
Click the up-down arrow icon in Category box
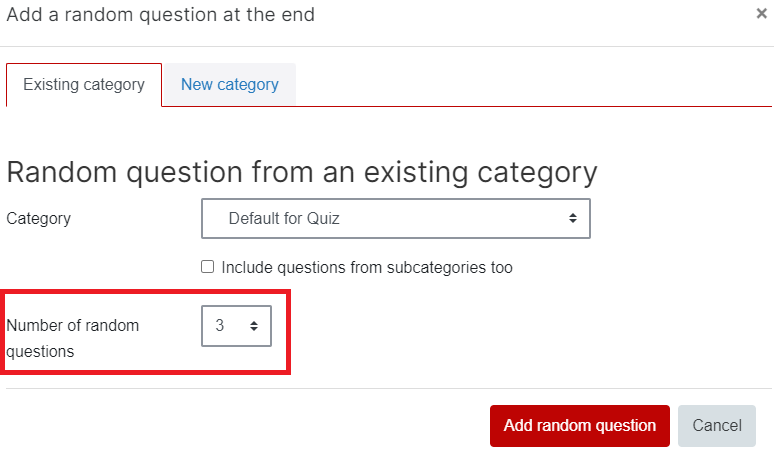pos(573,218)
